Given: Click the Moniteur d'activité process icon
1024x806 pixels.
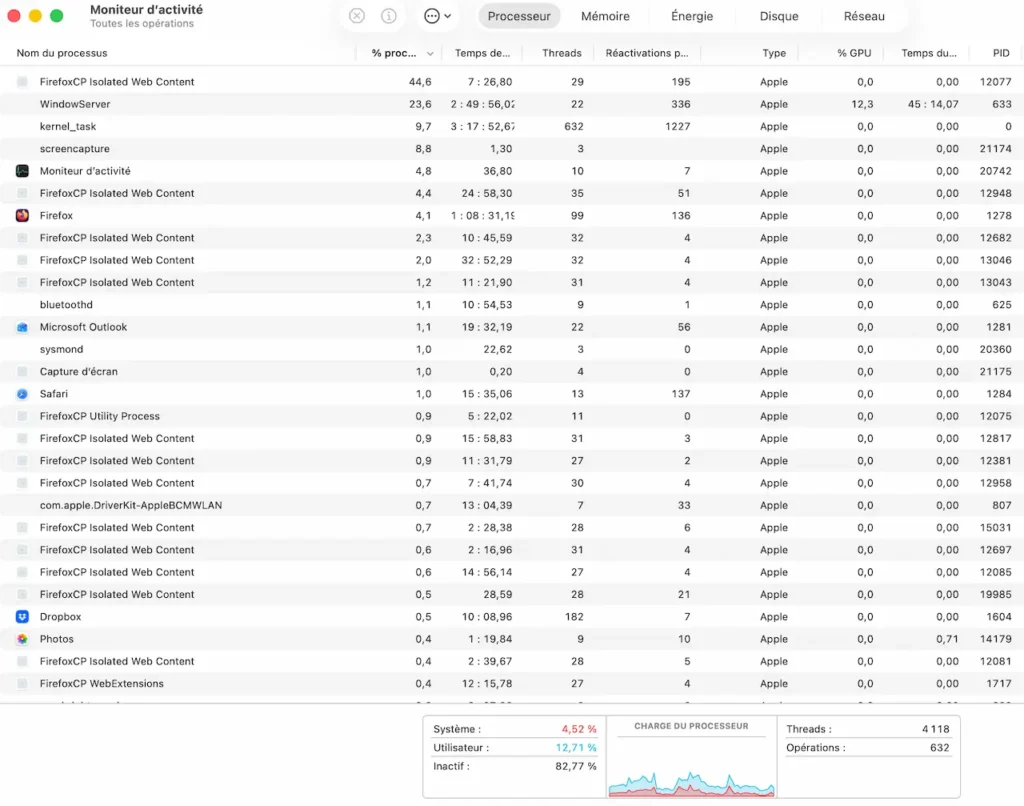Looking at the screenshot, I should coord(21,170).
